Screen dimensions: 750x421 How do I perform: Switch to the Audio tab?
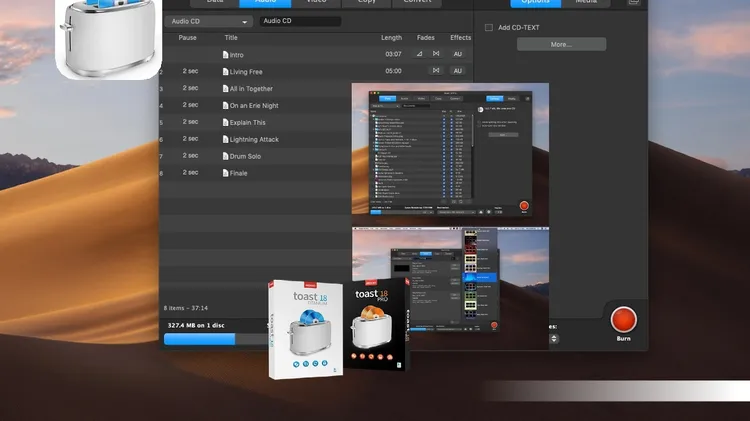point(265,2)
